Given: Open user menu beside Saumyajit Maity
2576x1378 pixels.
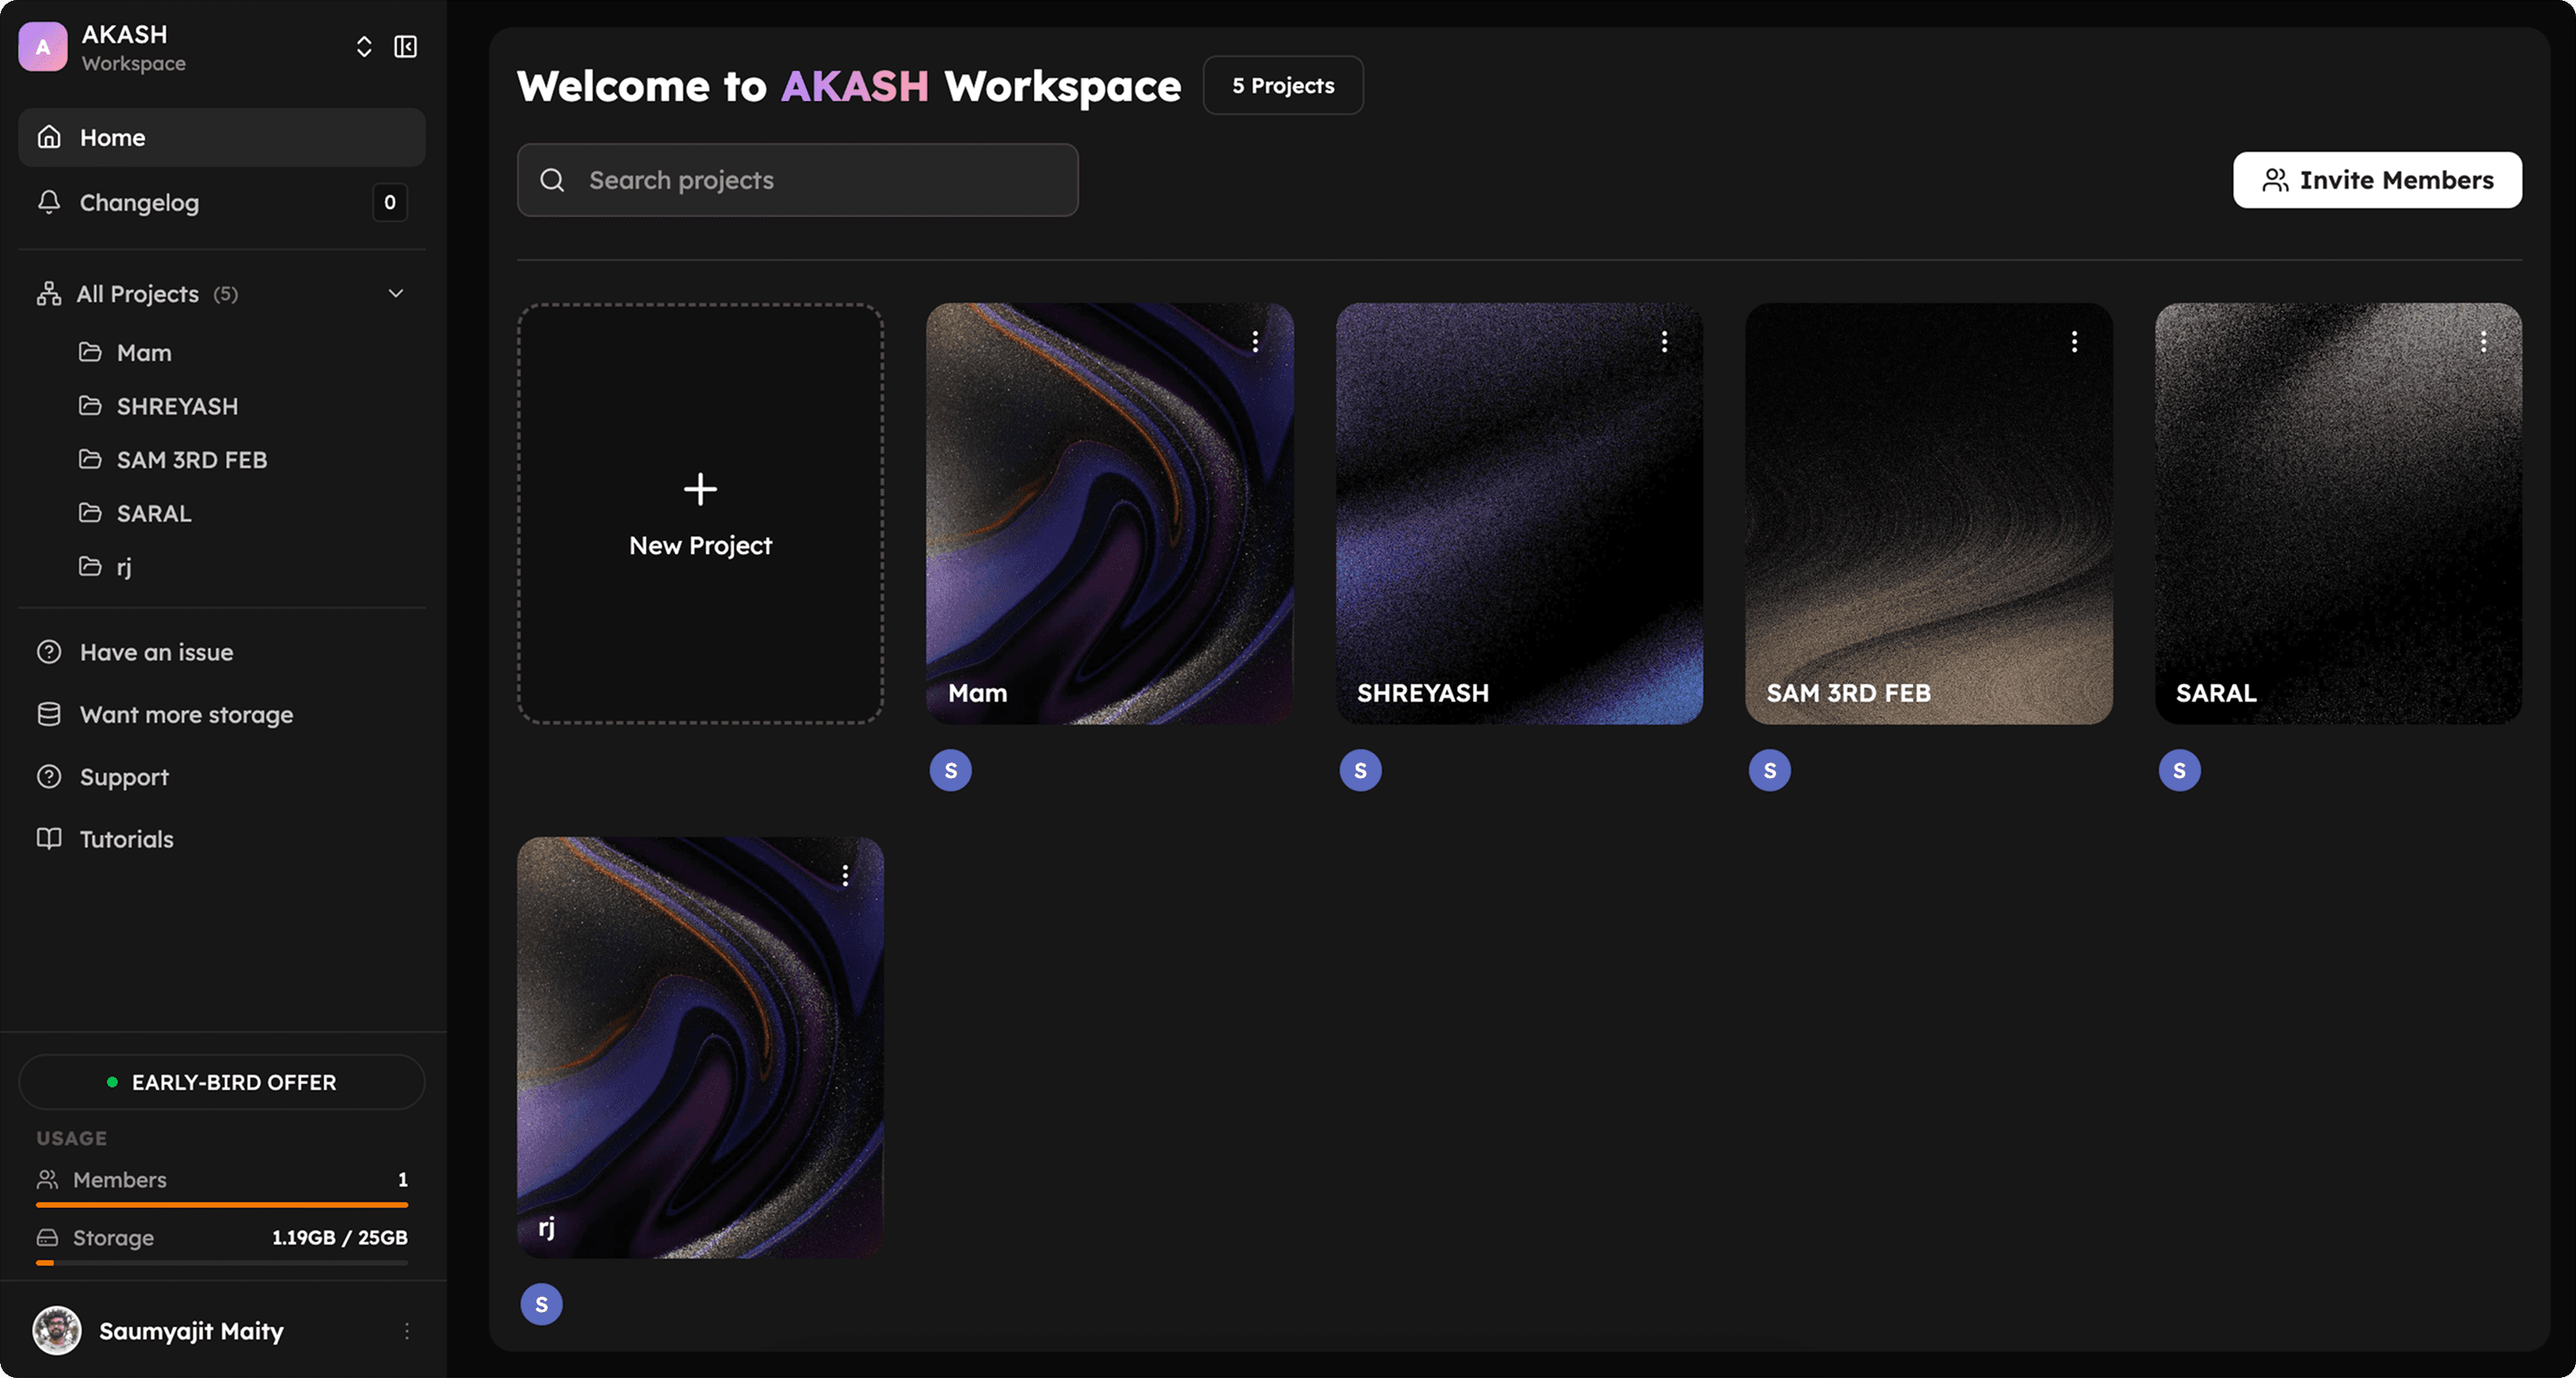Looking at the screenshot, I should (406, 1331).
